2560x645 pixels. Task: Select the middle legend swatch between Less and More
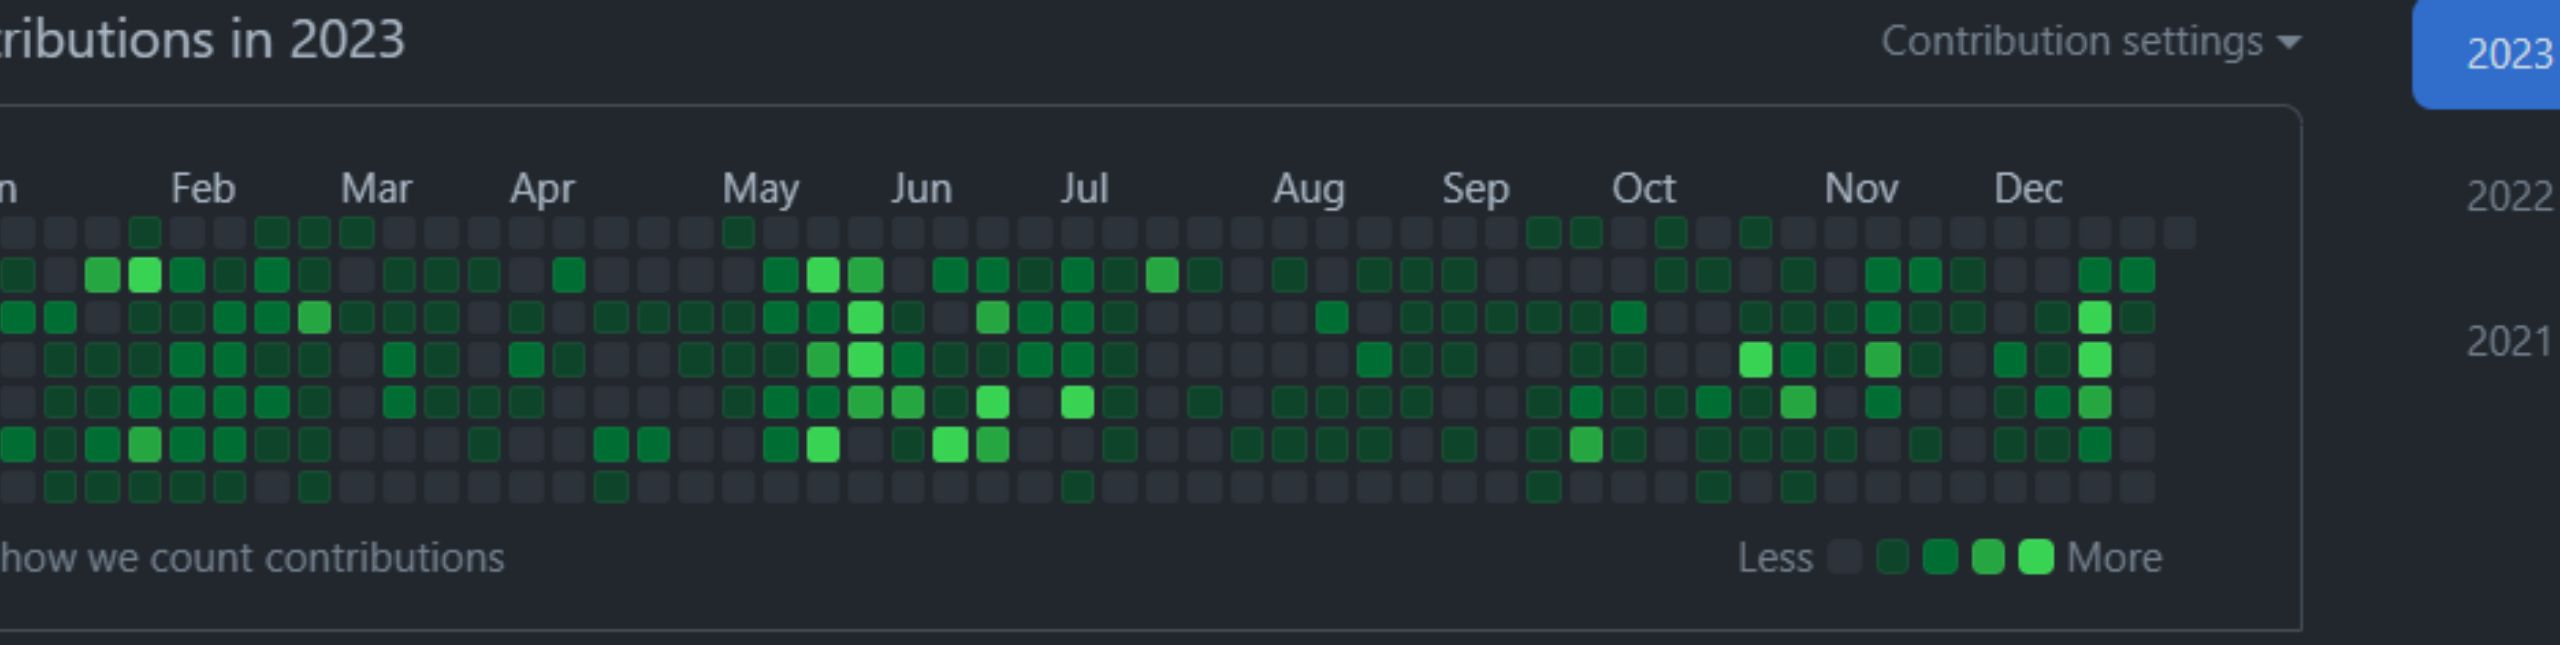[1940, 557]
